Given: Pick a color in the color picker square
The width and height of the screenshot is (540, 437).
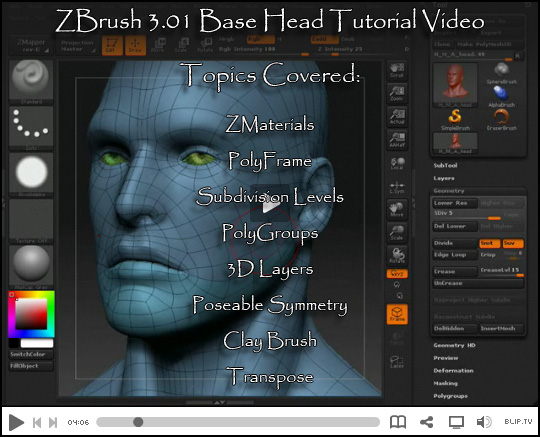Looking at the screenshot, I should click(x=31, y=313).
